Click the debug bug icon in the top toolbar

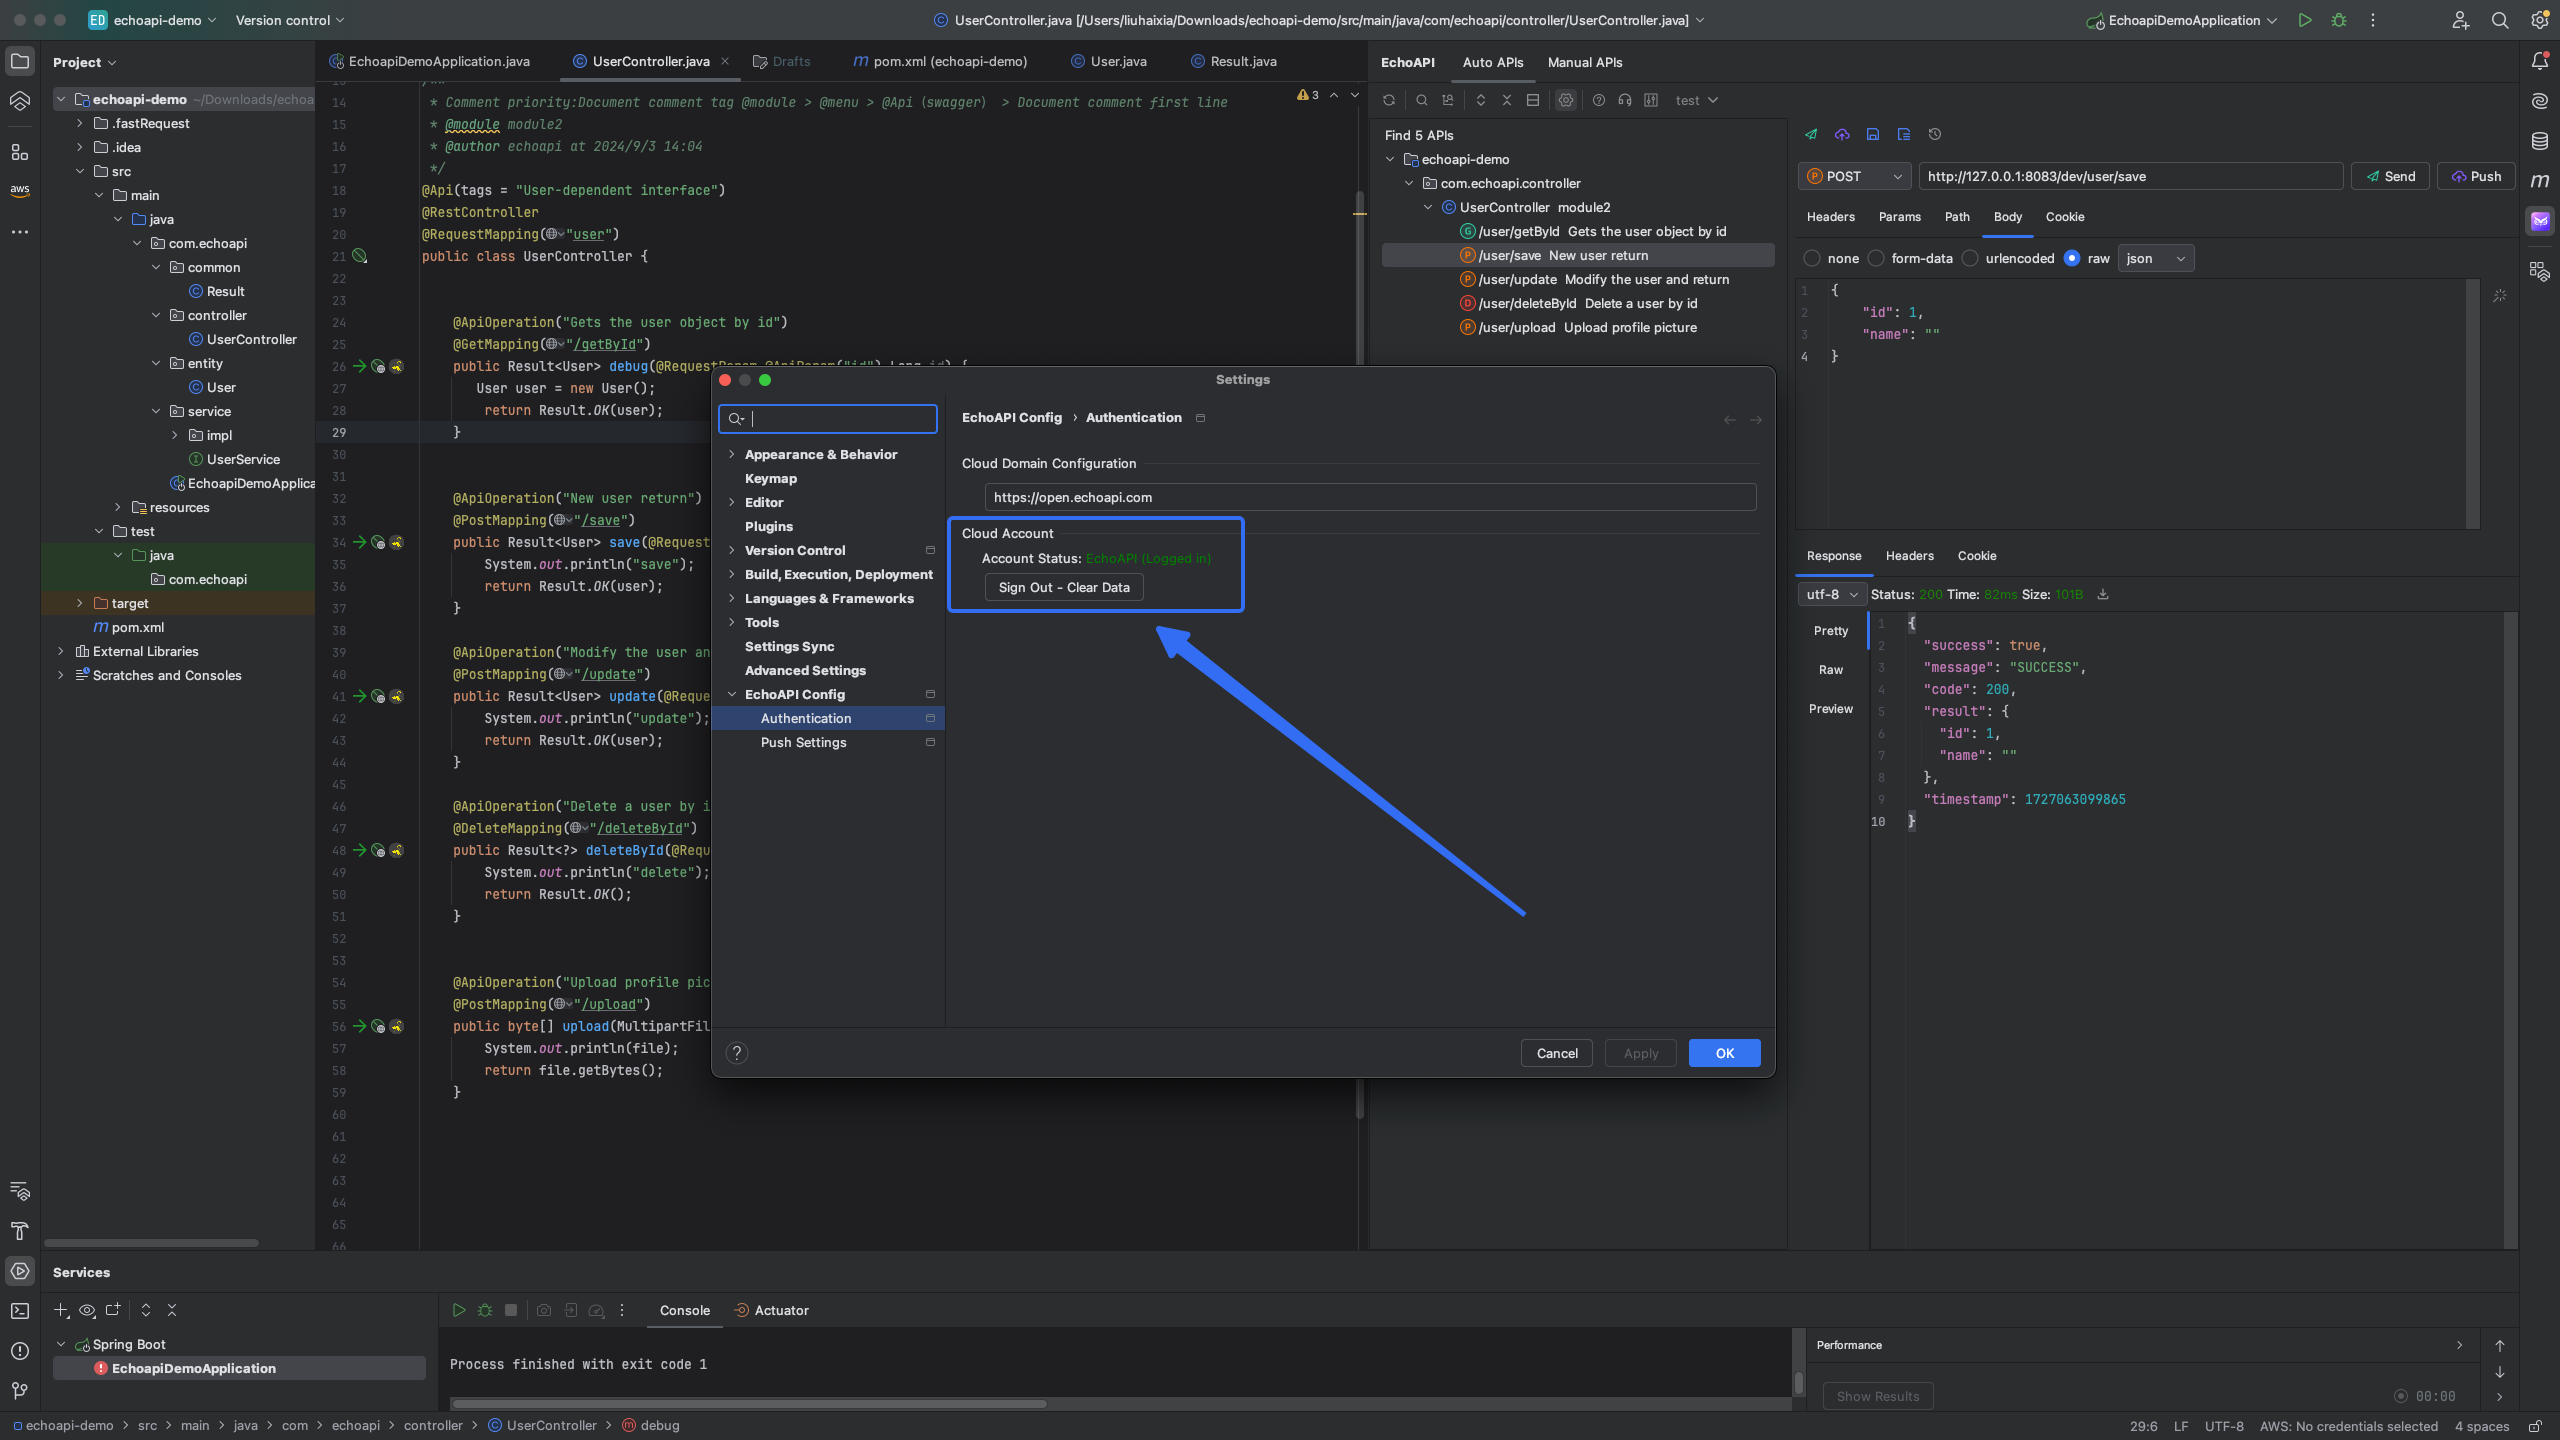(2339, 20)
